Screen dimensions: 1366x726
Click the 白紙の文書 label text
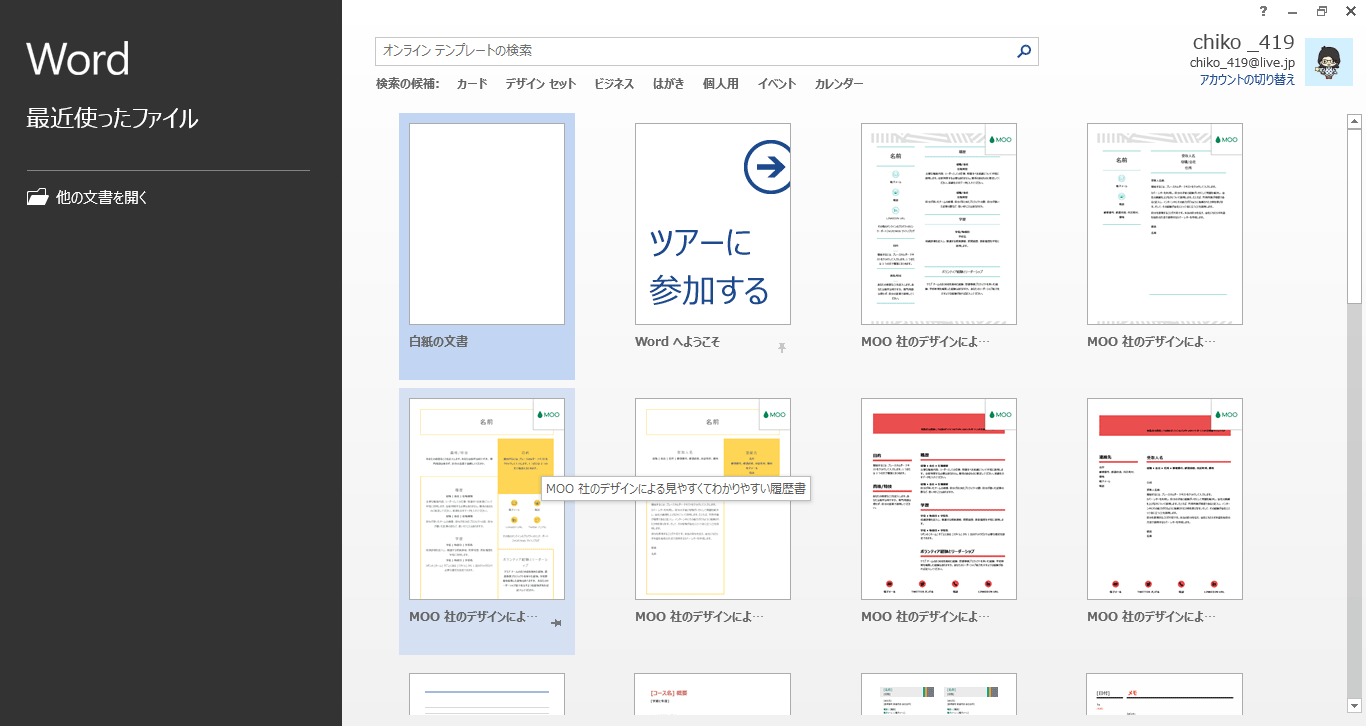coord(439,341)
